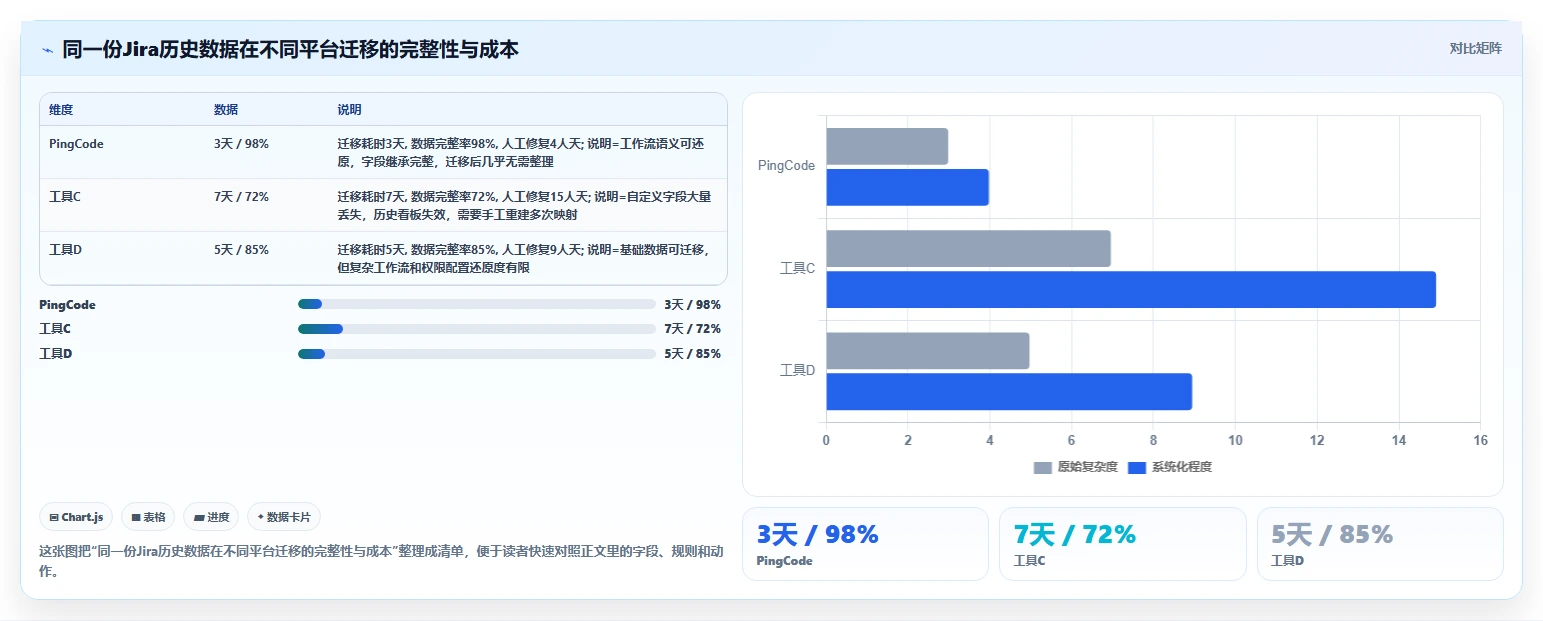This screenshot has width=1543, height=621.
Task: Click the '5天 / 85%' table cell
Action: pos(241,250)
